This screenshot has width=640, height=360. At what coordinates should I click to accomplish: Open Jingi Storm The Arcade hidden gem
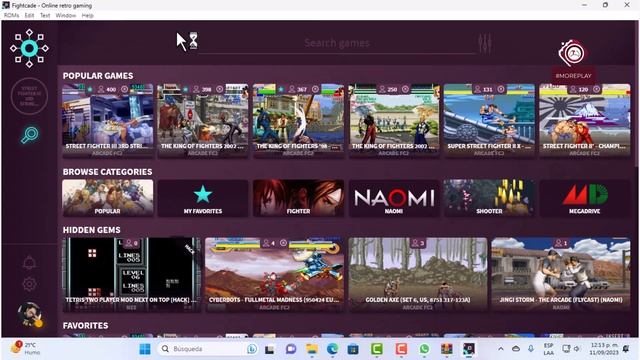(561, 275)
